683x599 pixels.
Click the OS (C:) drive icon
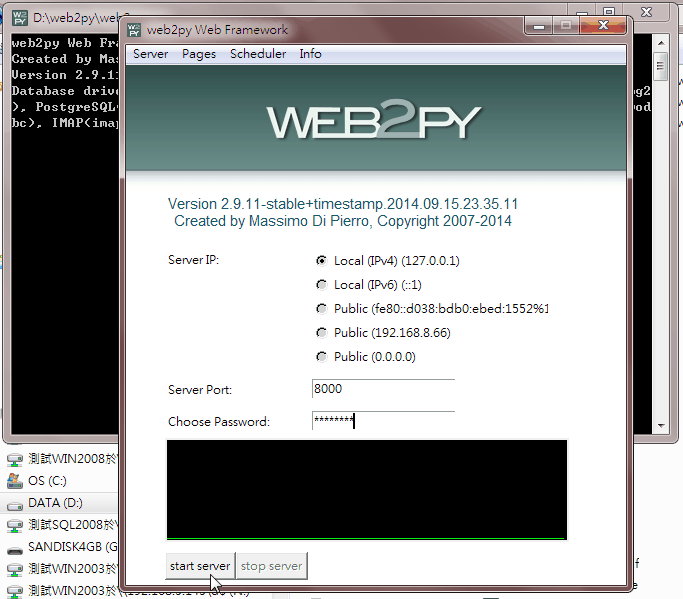[15, 481]
